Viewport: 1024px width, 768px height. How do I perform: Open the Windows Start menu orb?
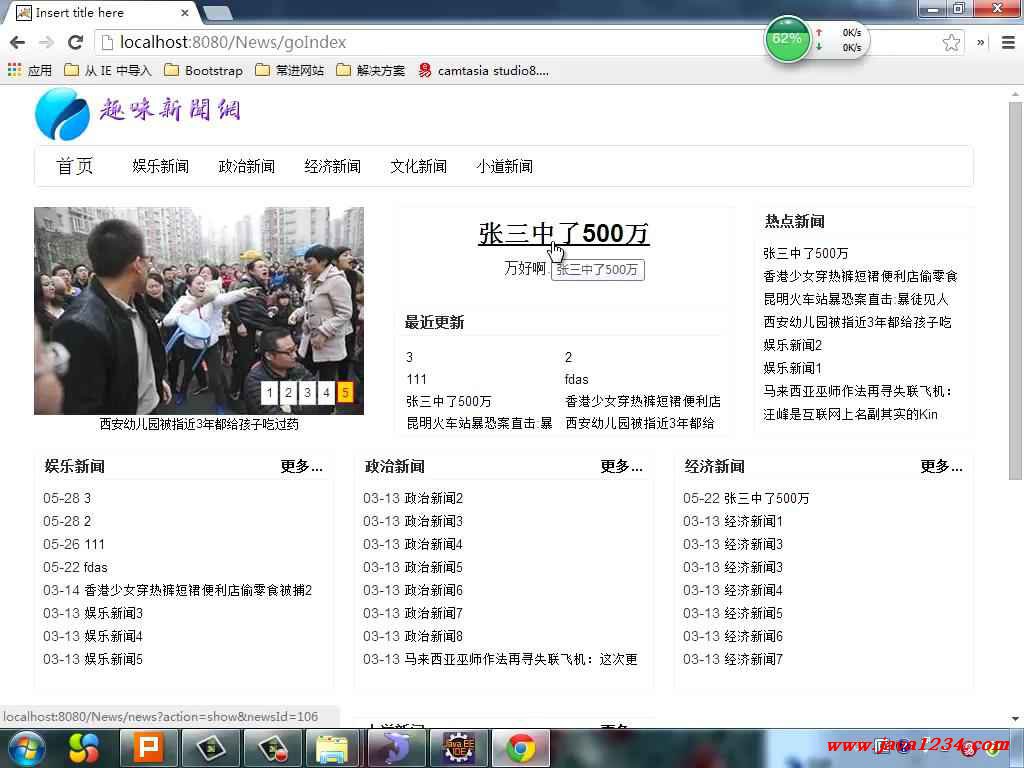coord(26,748)
